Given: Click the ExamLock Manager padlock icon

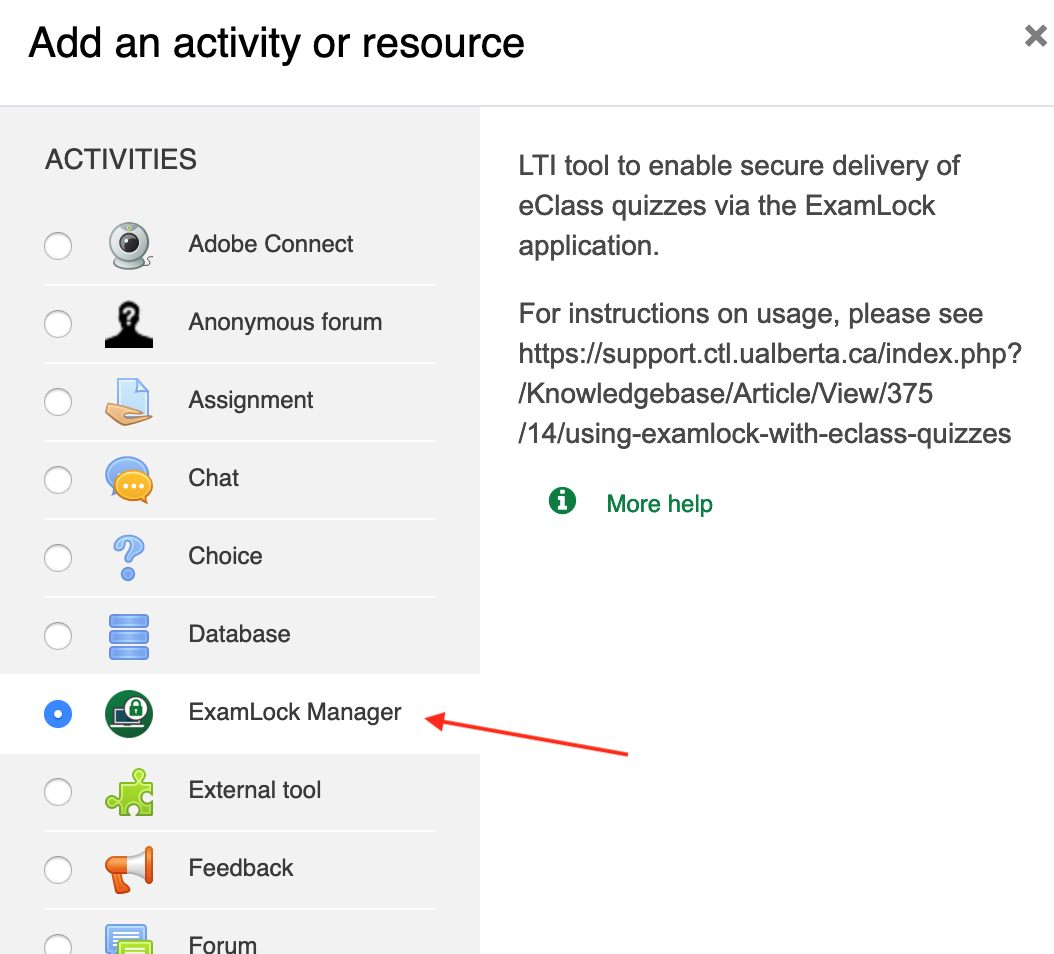Looking at the screenshot, I should click(x=129, y=713).
